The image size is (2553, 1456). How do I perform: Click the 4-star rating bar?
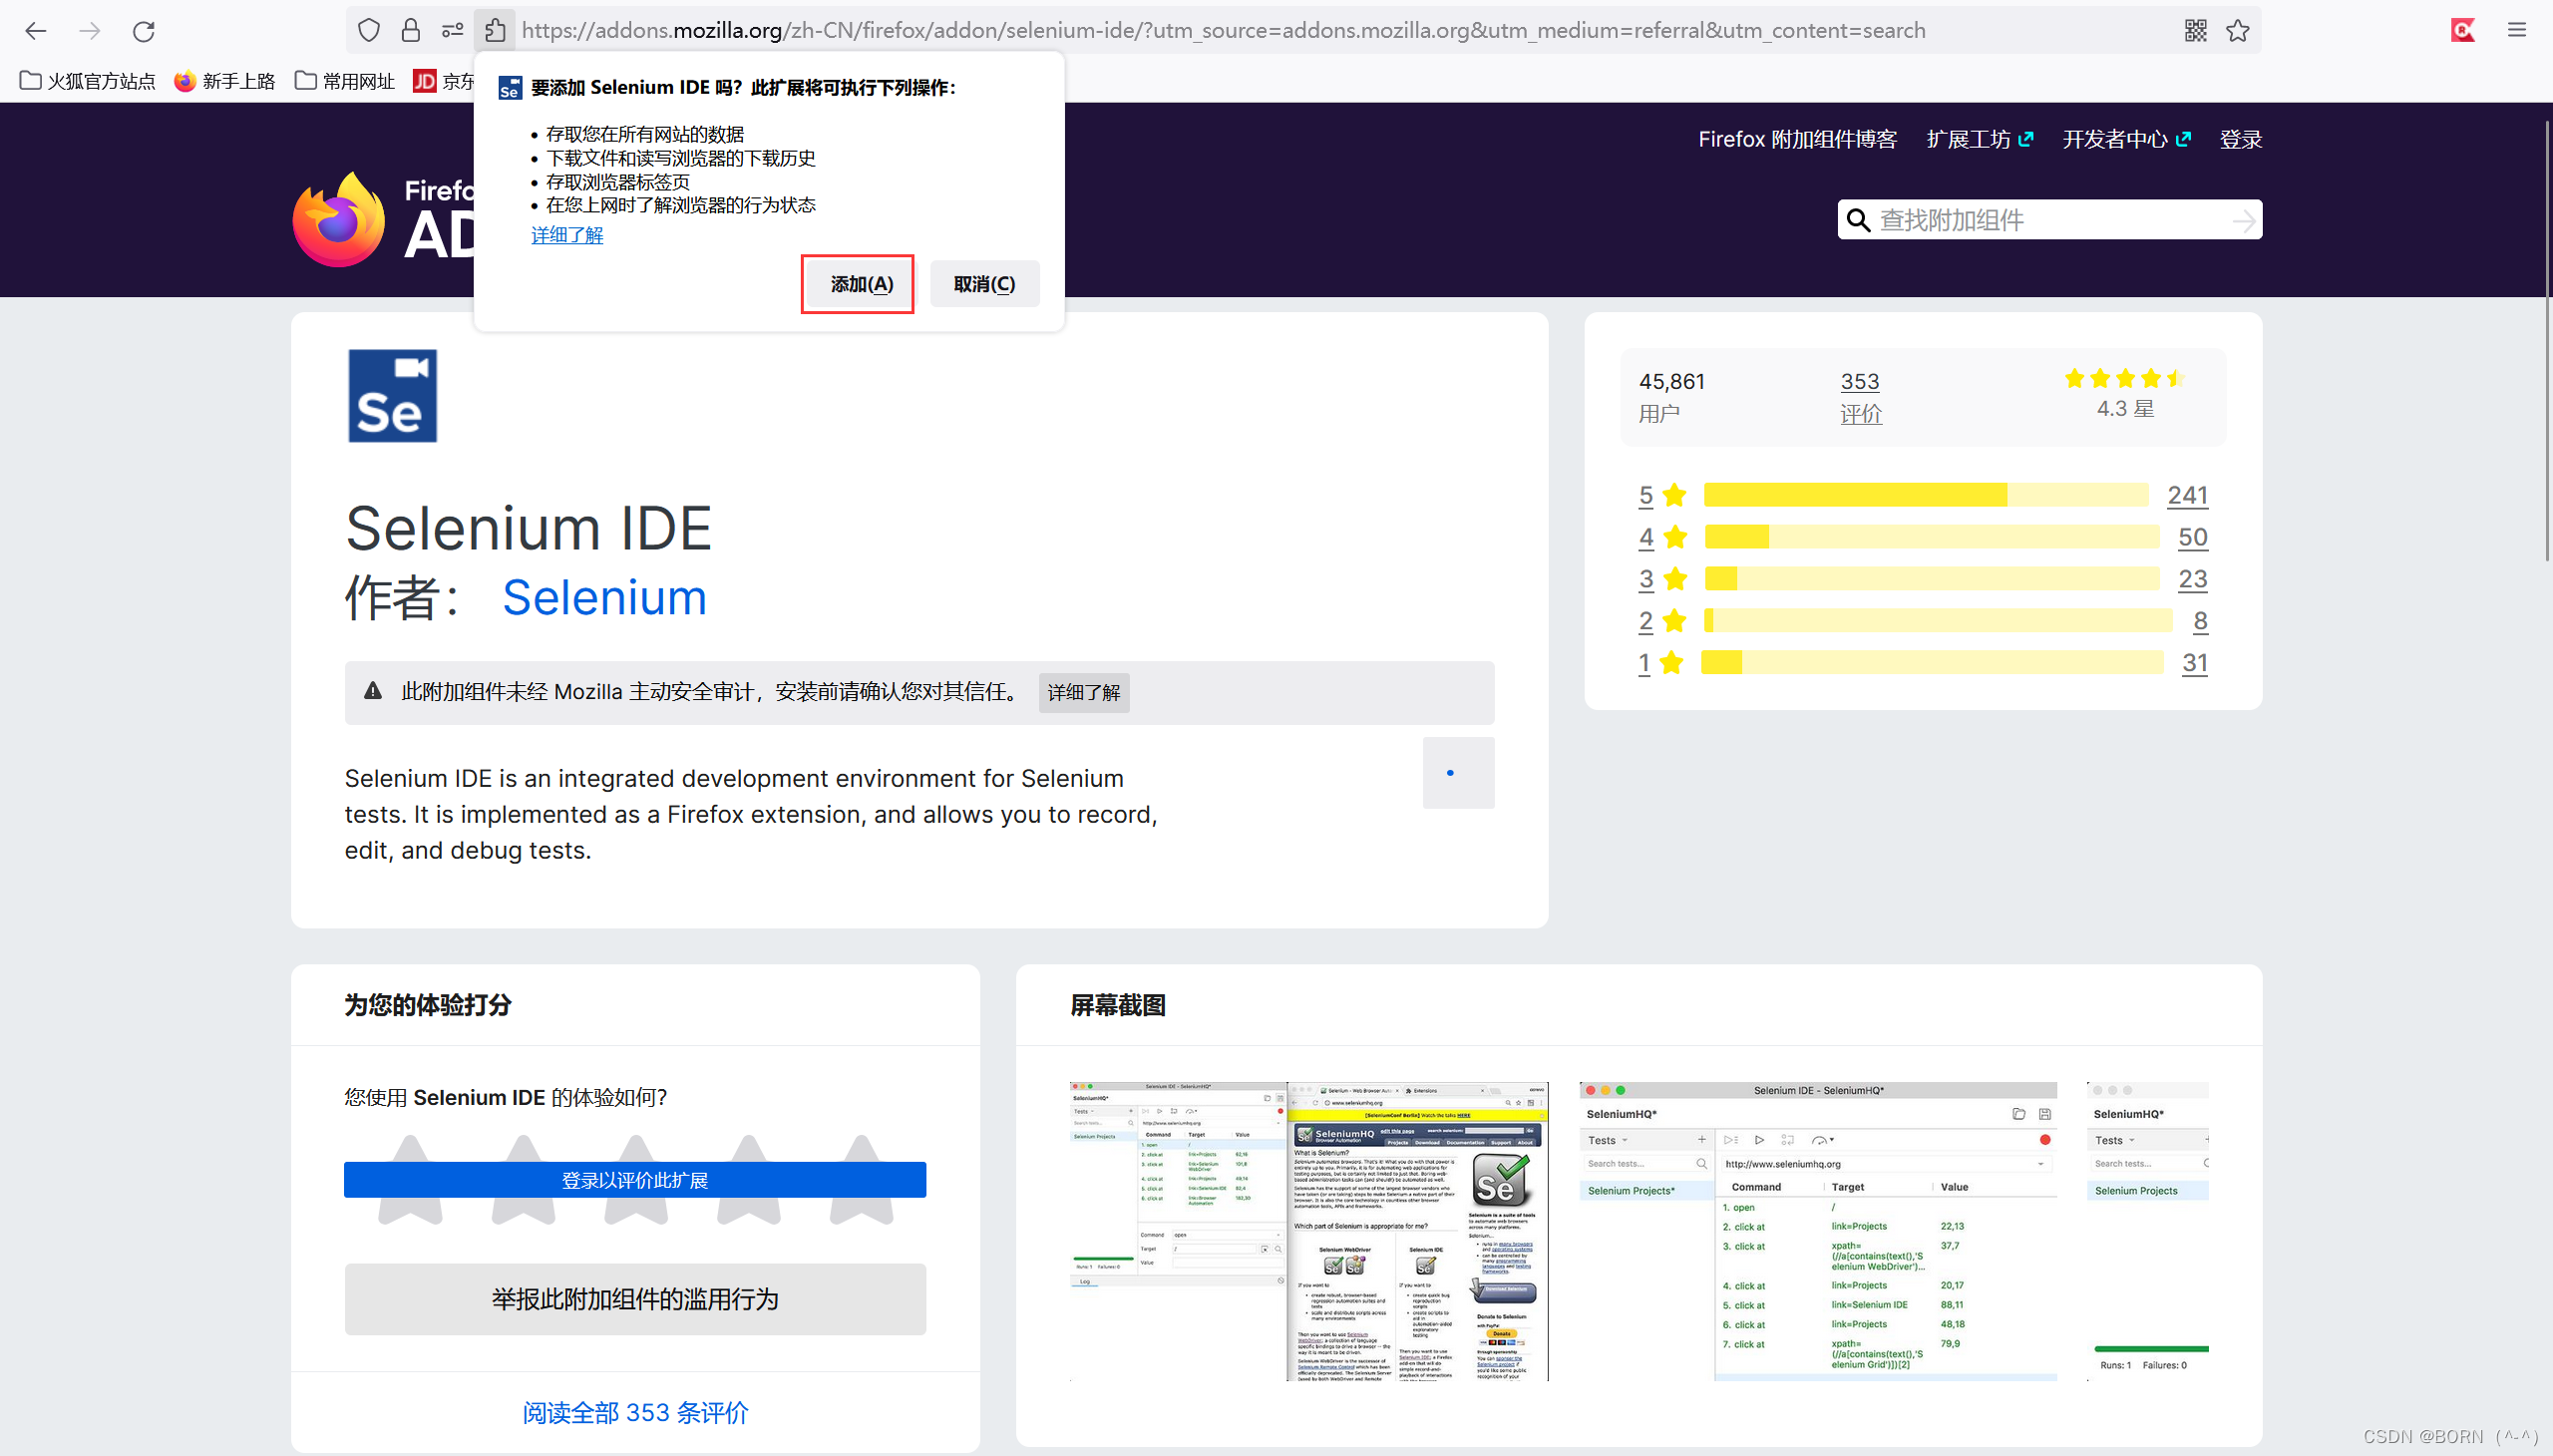[1931, 538]
